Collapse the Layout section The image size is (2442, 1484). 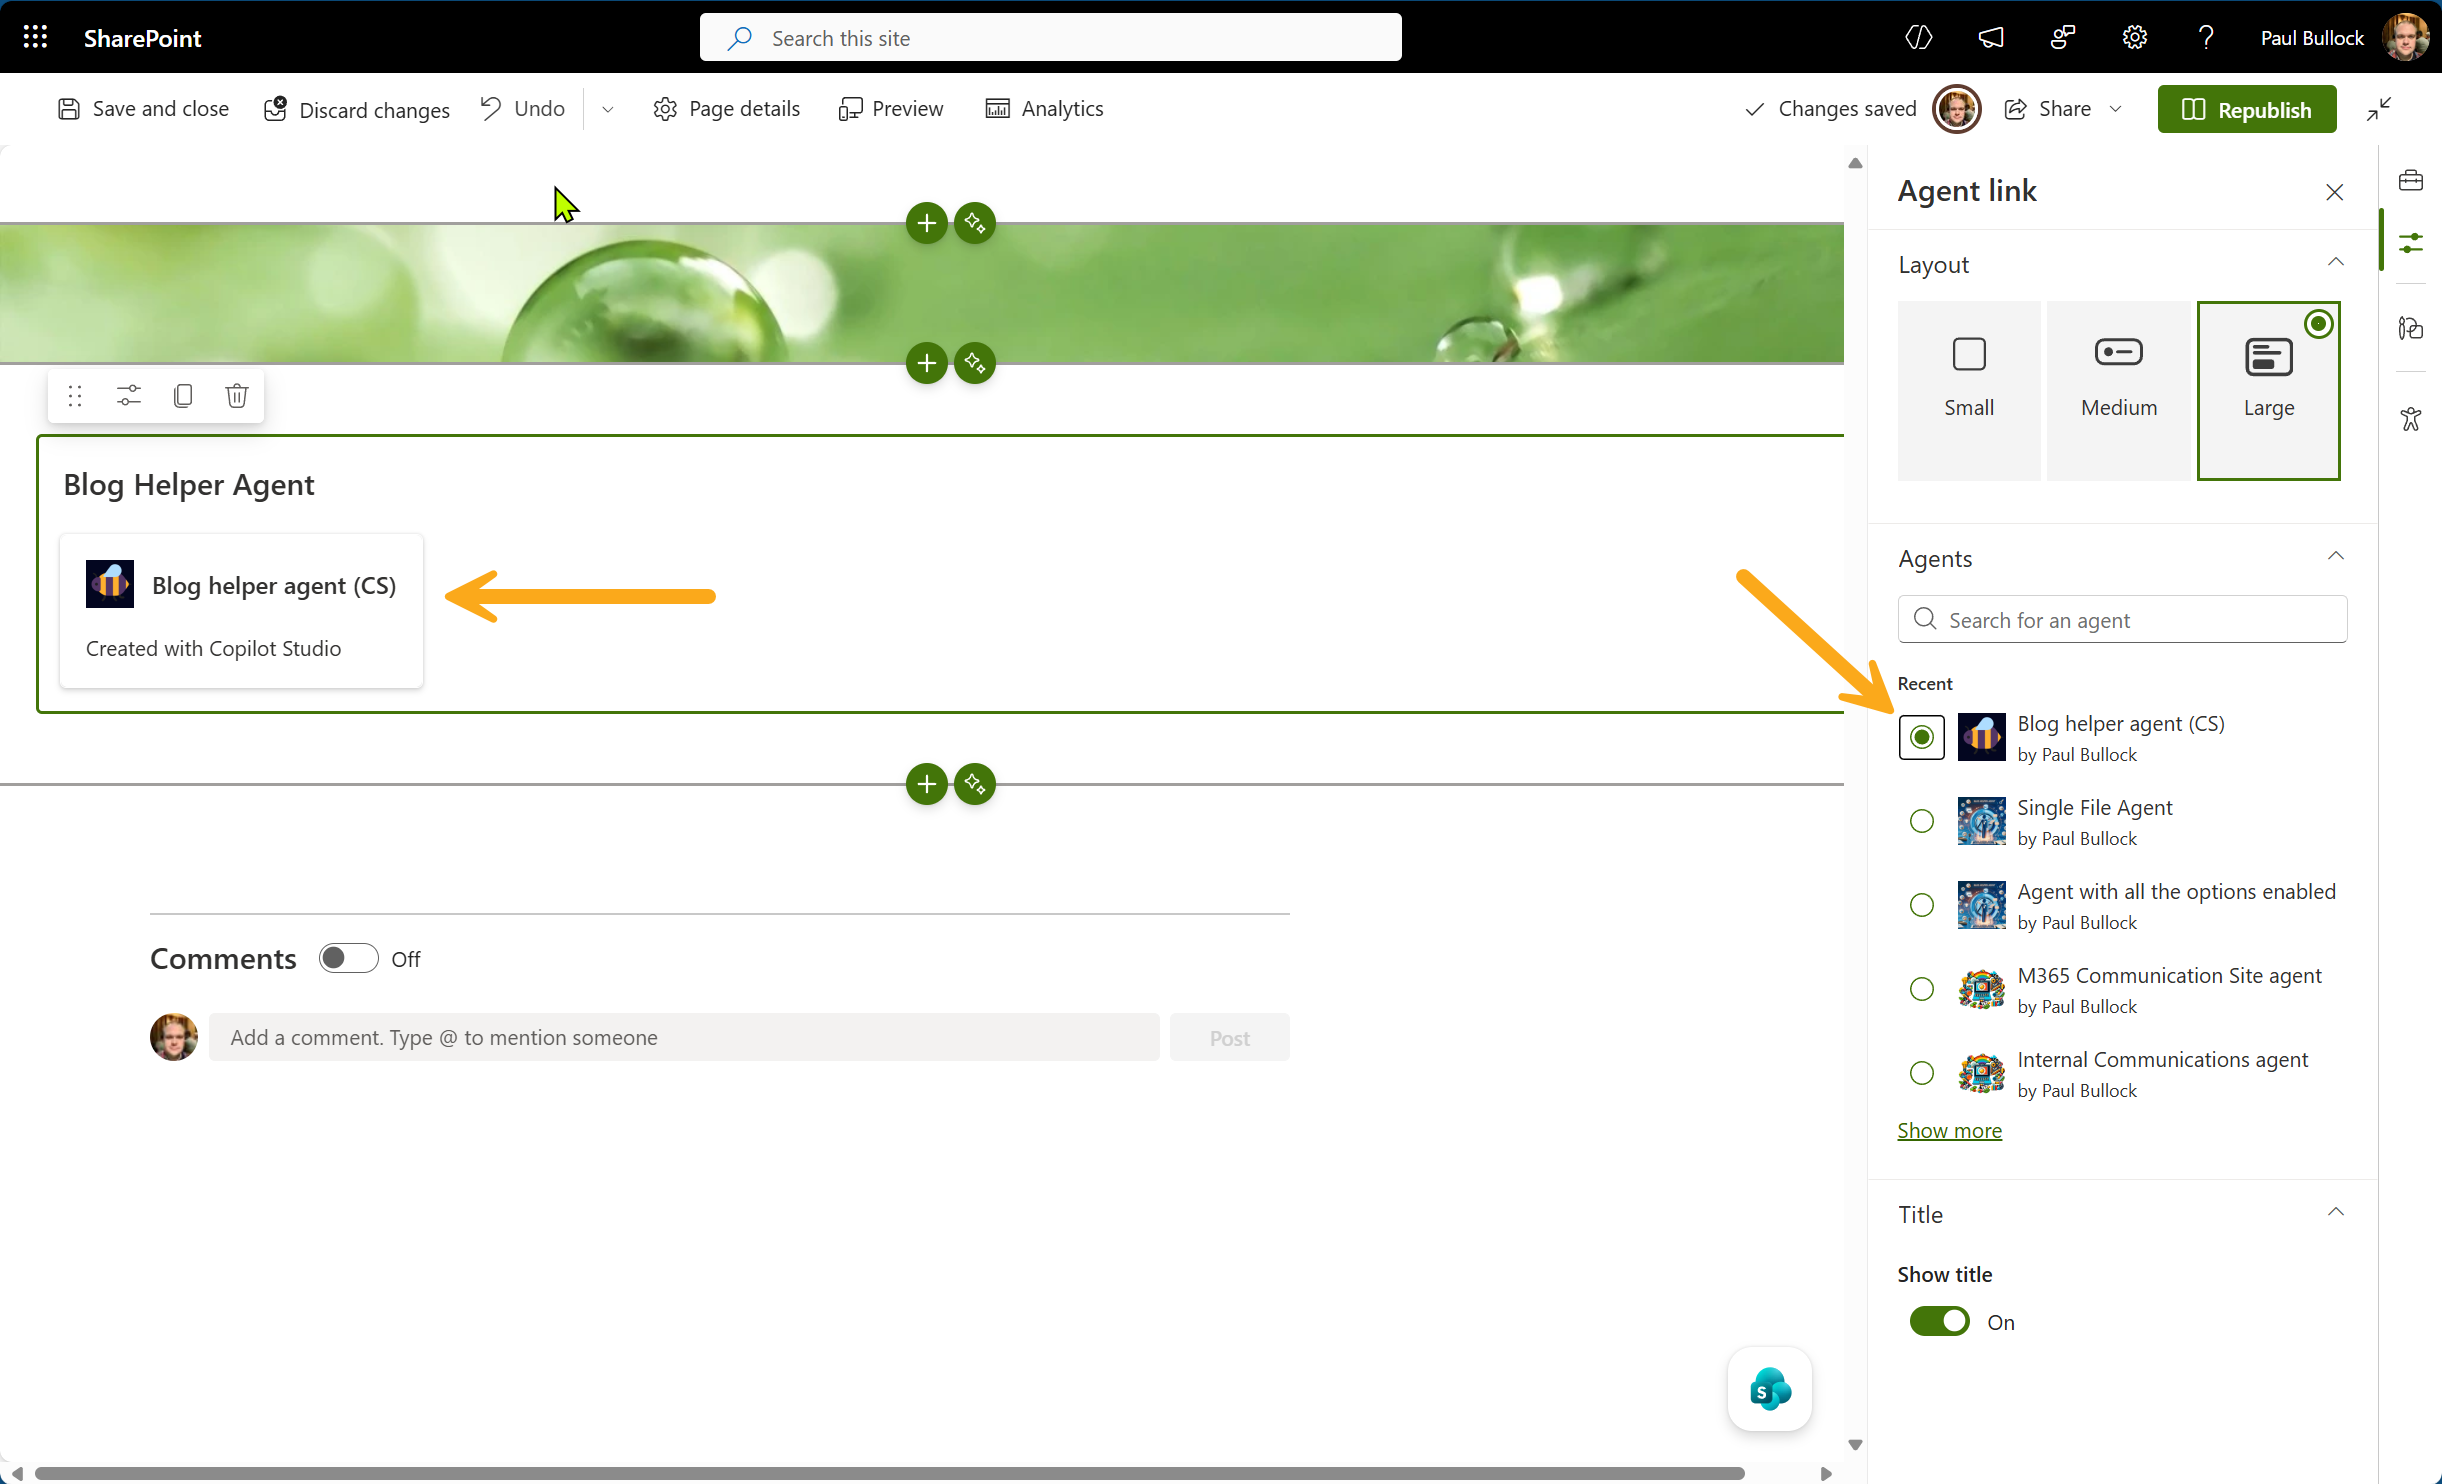tap(2336, 261)
